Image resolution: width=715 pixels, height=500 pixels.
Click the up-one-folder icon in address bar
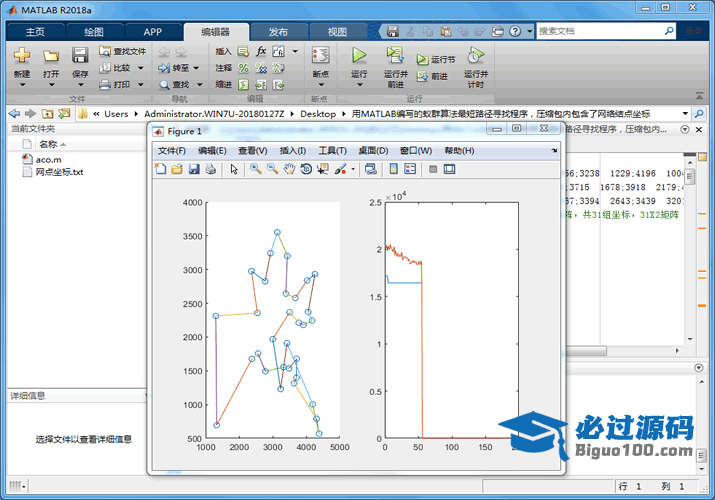(47, 113)
